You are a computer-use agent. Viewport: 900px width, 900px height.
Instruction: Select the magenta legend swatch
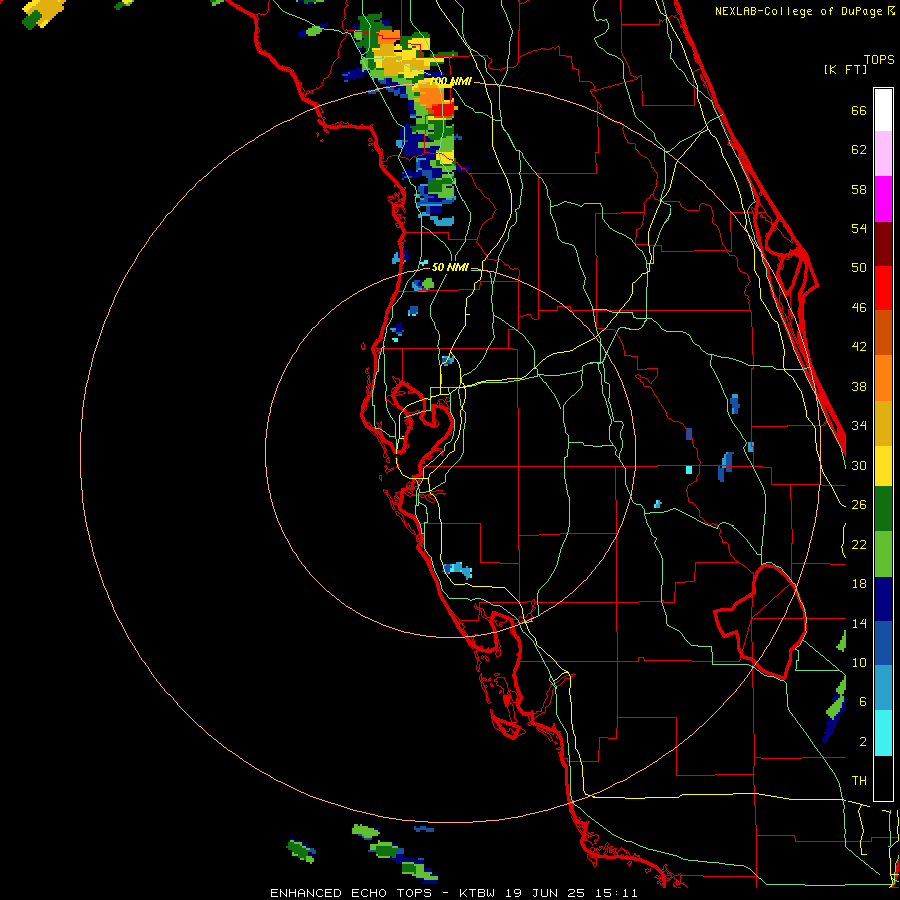[883, 199]
